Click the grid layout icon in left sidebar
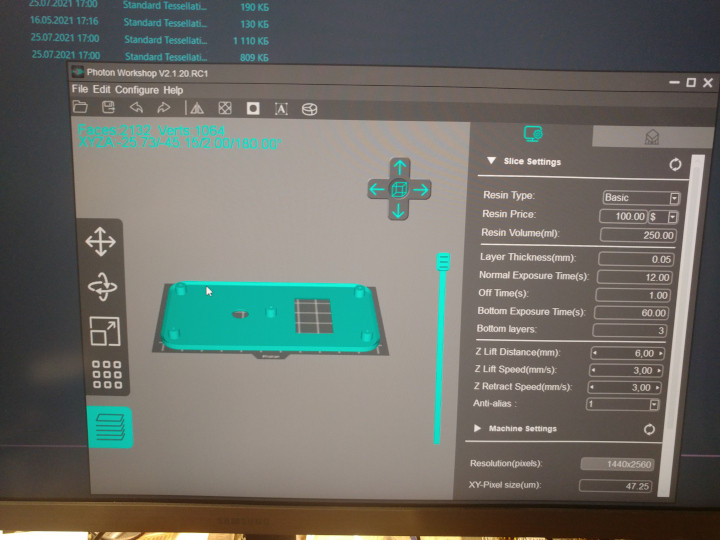Viewport: 720px width, 540px height. [x=106, y=375]
